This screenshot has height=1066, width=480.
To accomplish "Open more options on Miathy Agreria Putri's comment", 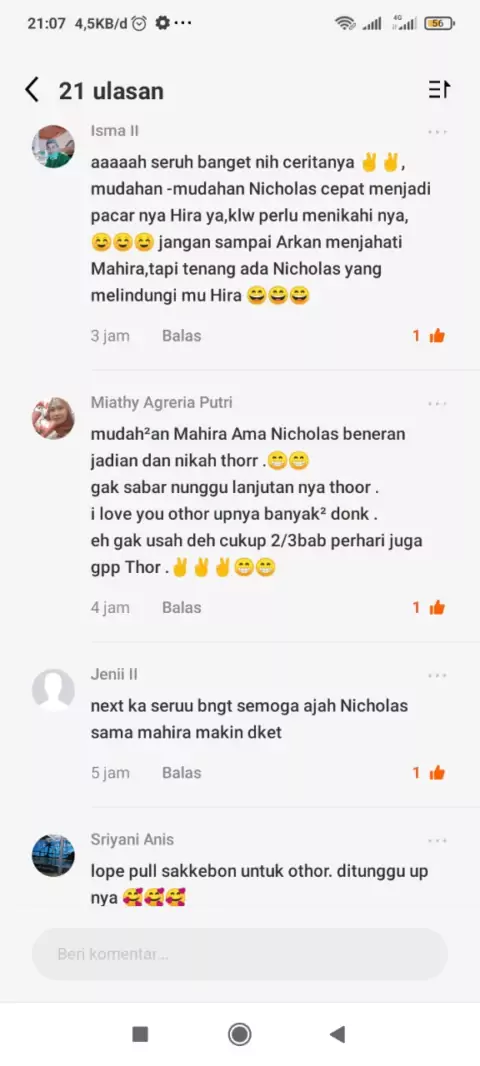I will point(437,404).
